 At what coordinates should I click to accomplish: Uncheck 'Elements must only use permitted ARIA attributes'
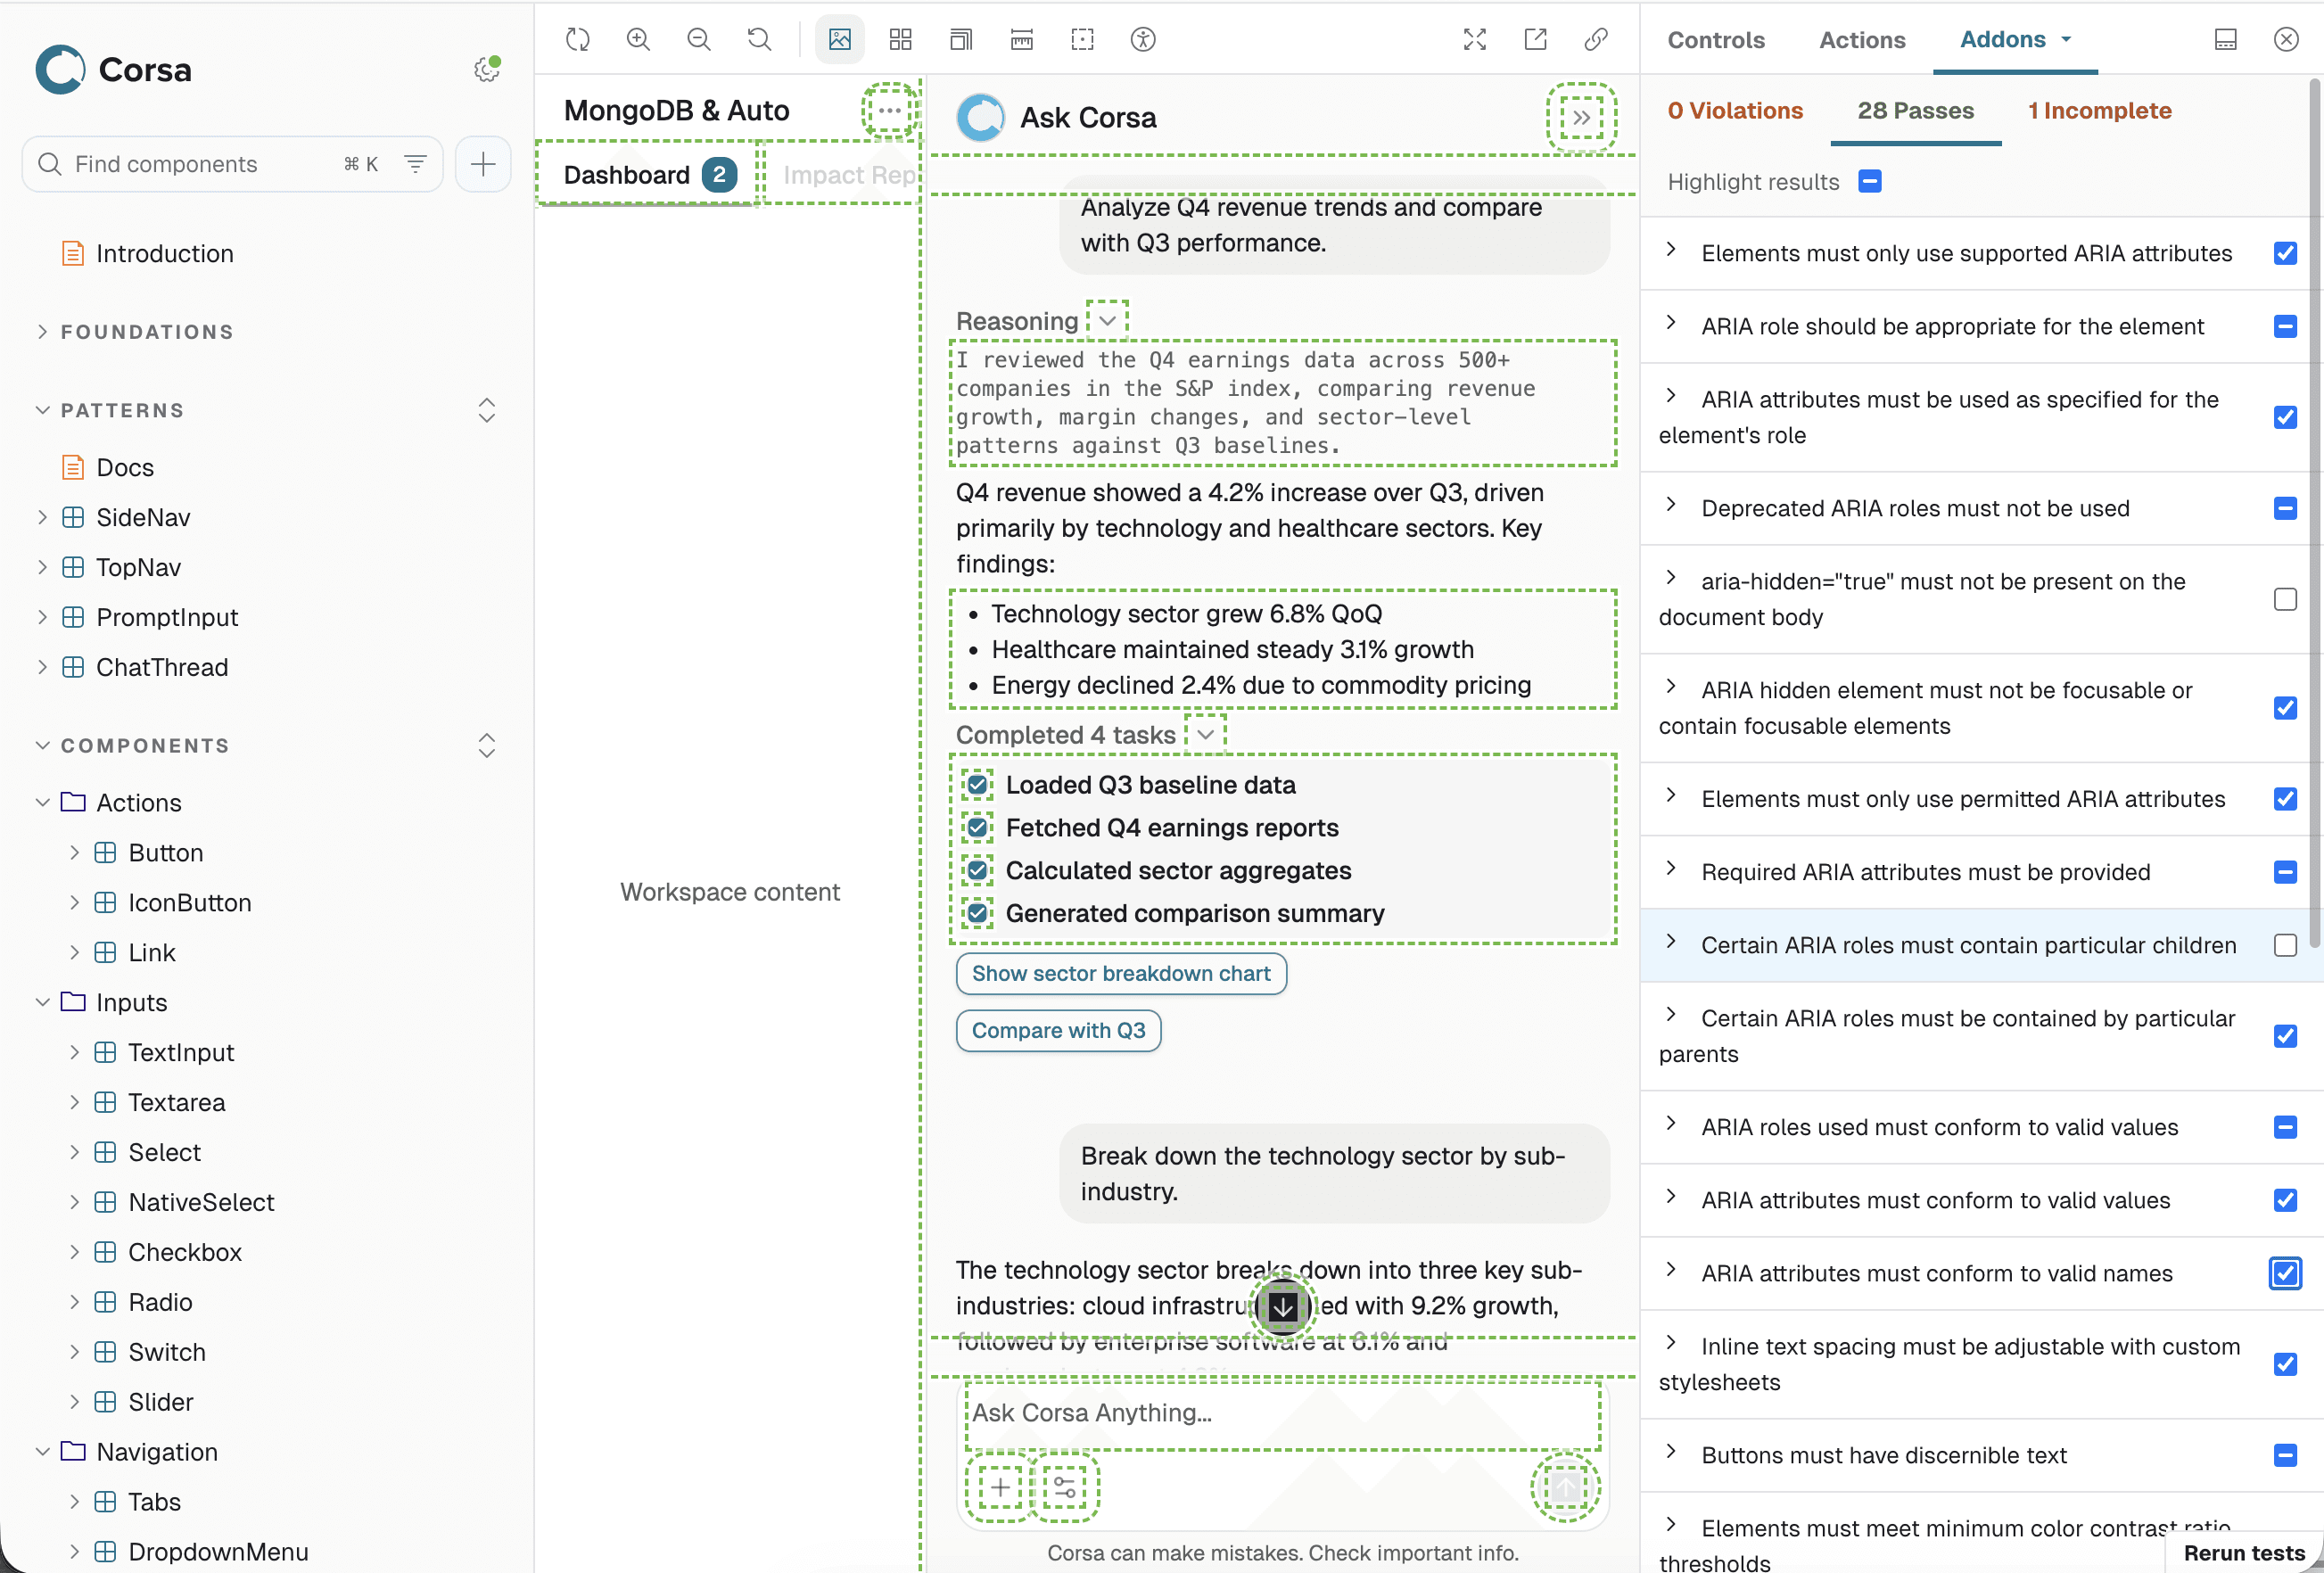tap(2285, 798)
